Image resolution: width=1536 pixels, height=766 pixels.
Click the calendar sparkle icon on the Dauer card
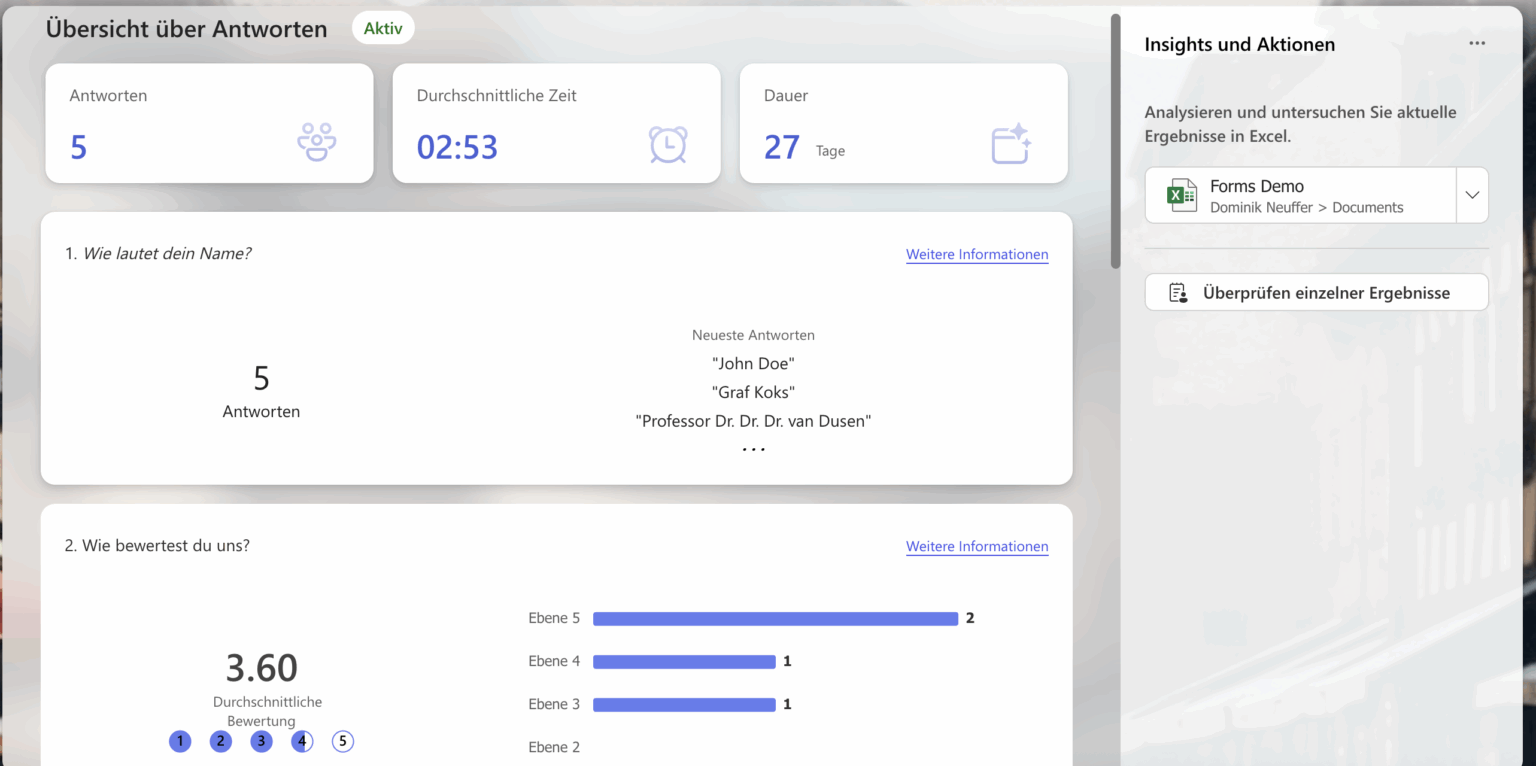1010,144
